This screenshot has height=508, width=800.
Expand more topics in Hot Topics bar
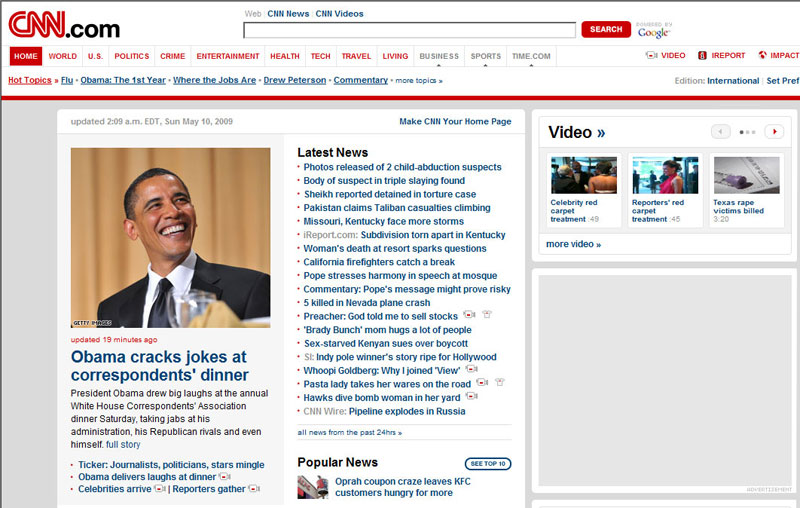tap(418, 81)
